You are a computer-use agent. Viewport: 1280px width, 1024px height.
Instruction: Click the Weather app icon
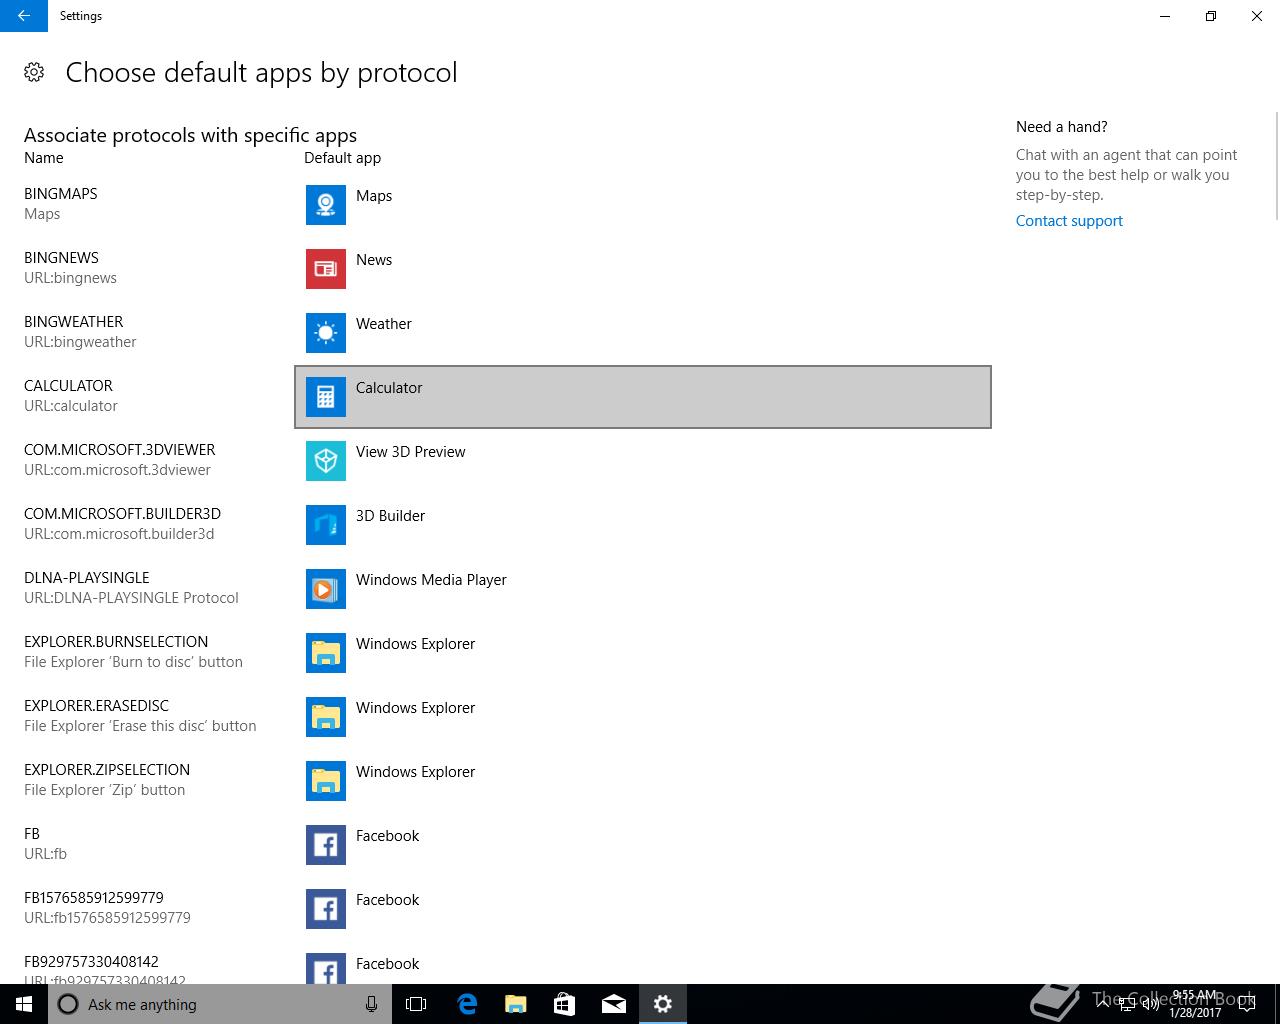click(x=326, y=333)
